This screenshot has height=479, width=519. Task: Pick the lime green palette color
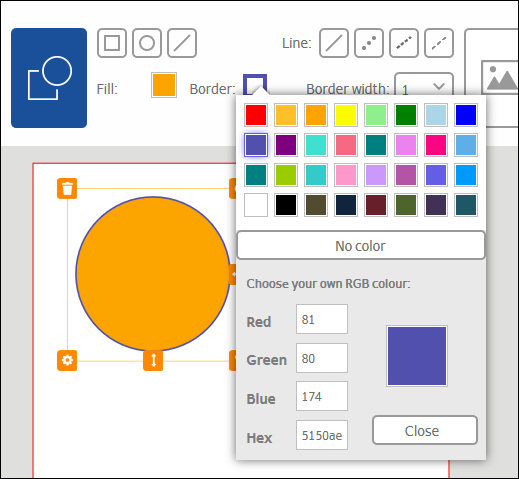(286, 175)
